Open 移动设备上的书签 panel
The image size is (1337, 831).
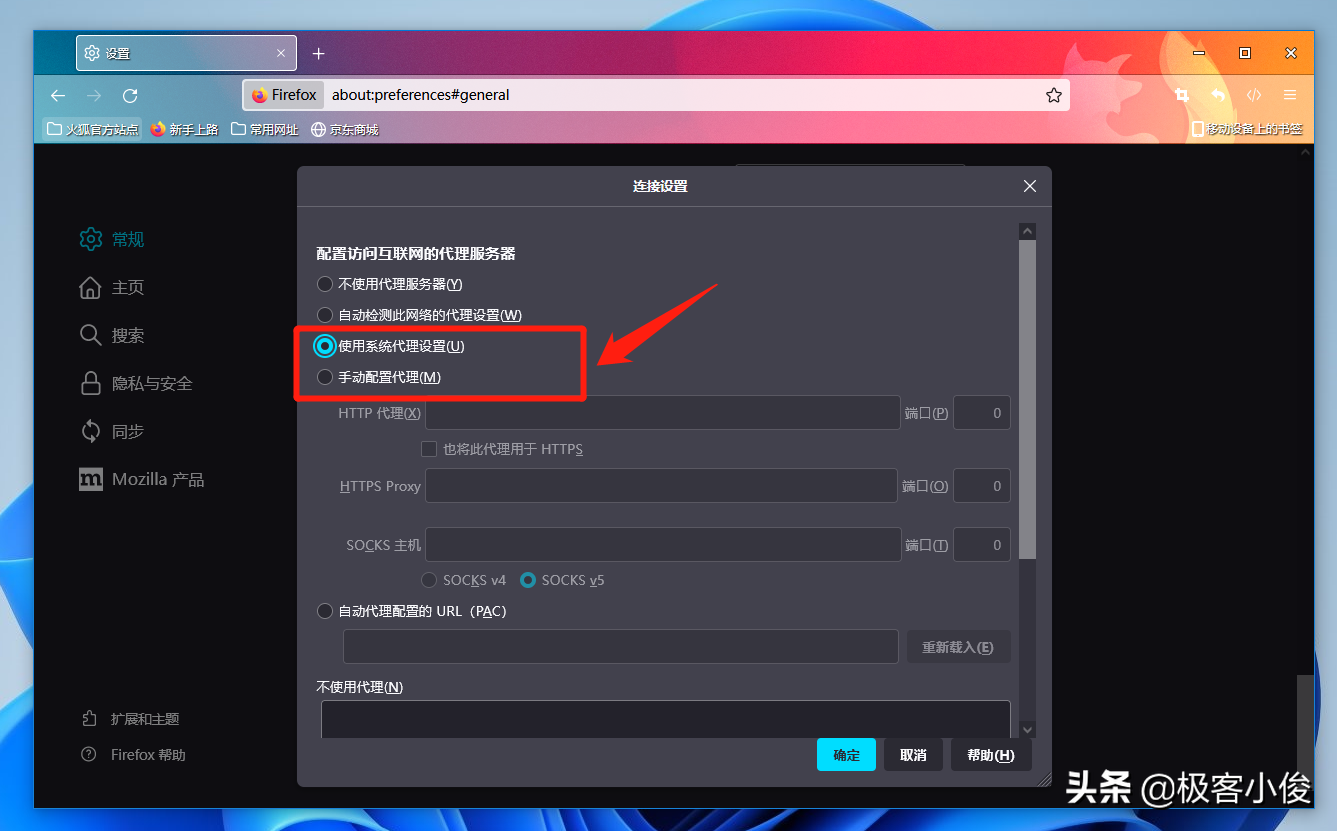1245,129
